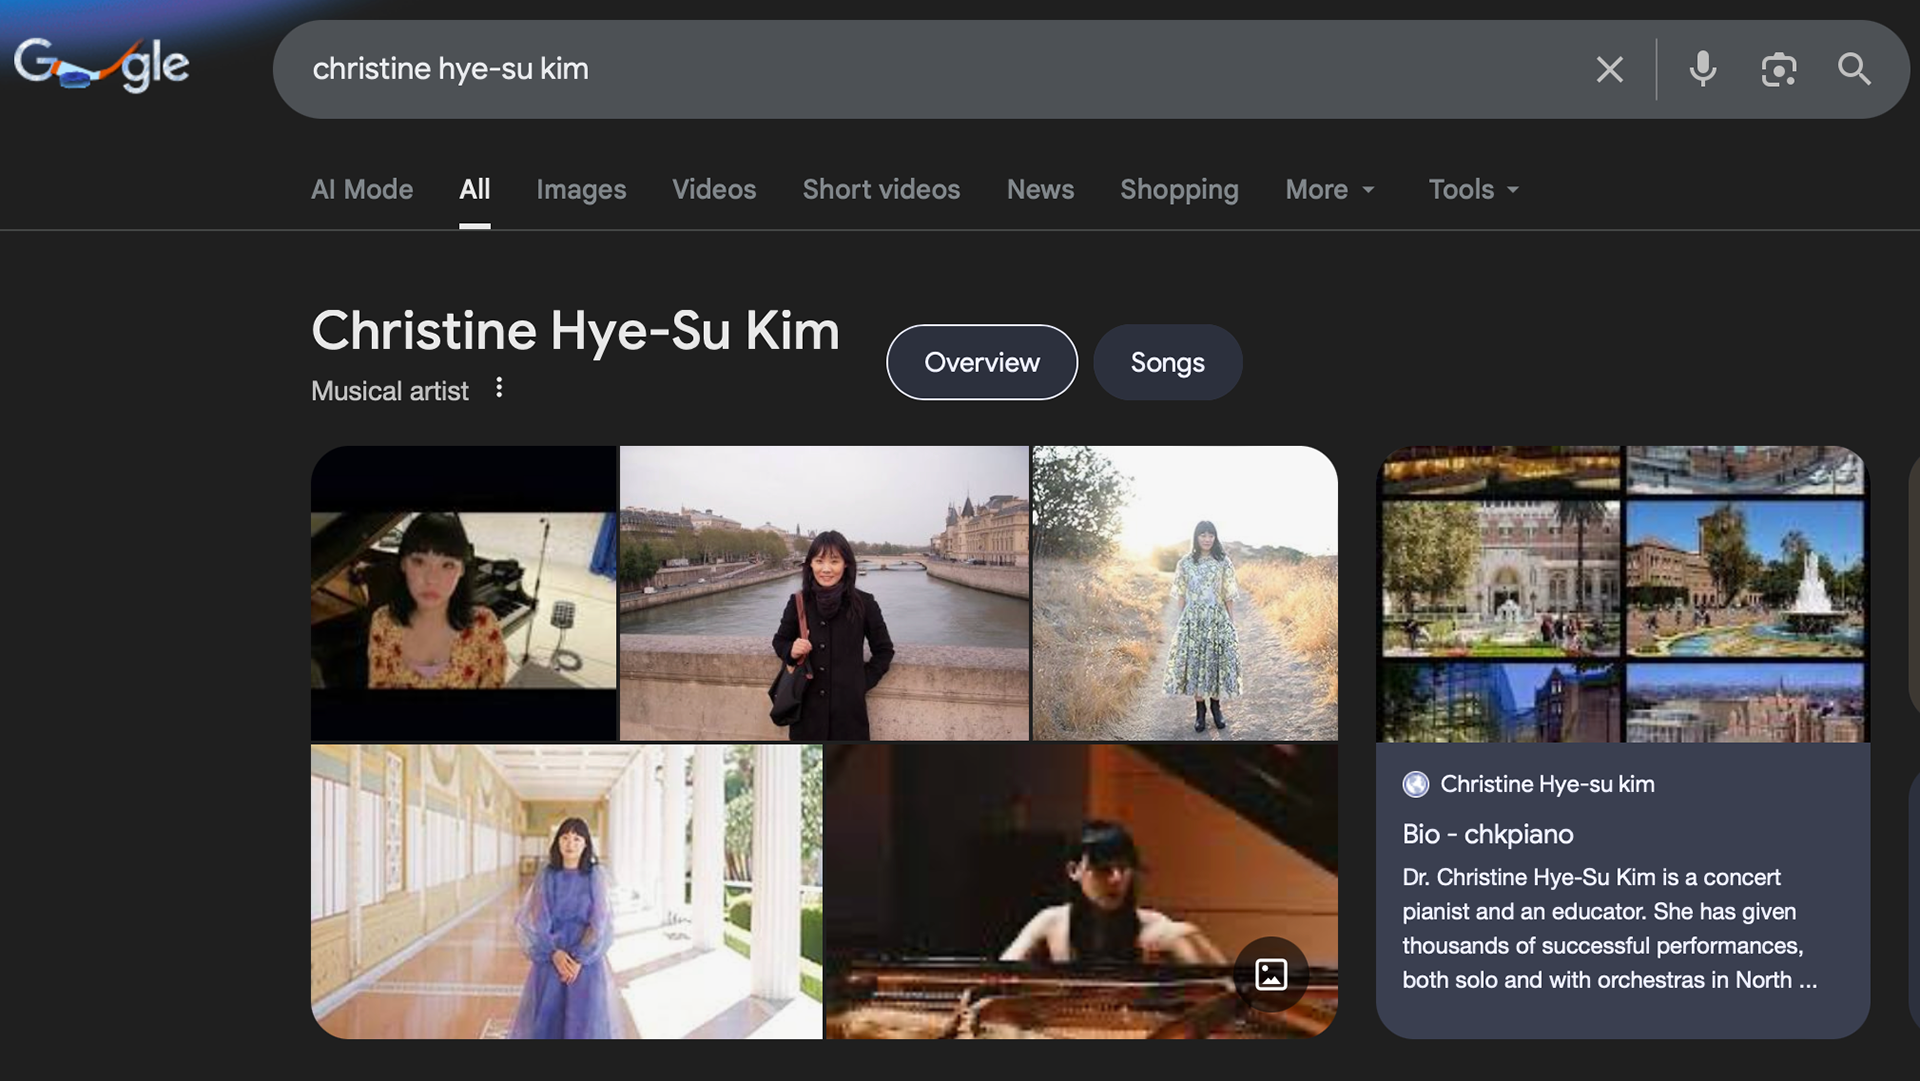Switch to the News tab
The width and height of the screenshot is (1920, 1081).
pyautogui.click(x=1040, y=189)
